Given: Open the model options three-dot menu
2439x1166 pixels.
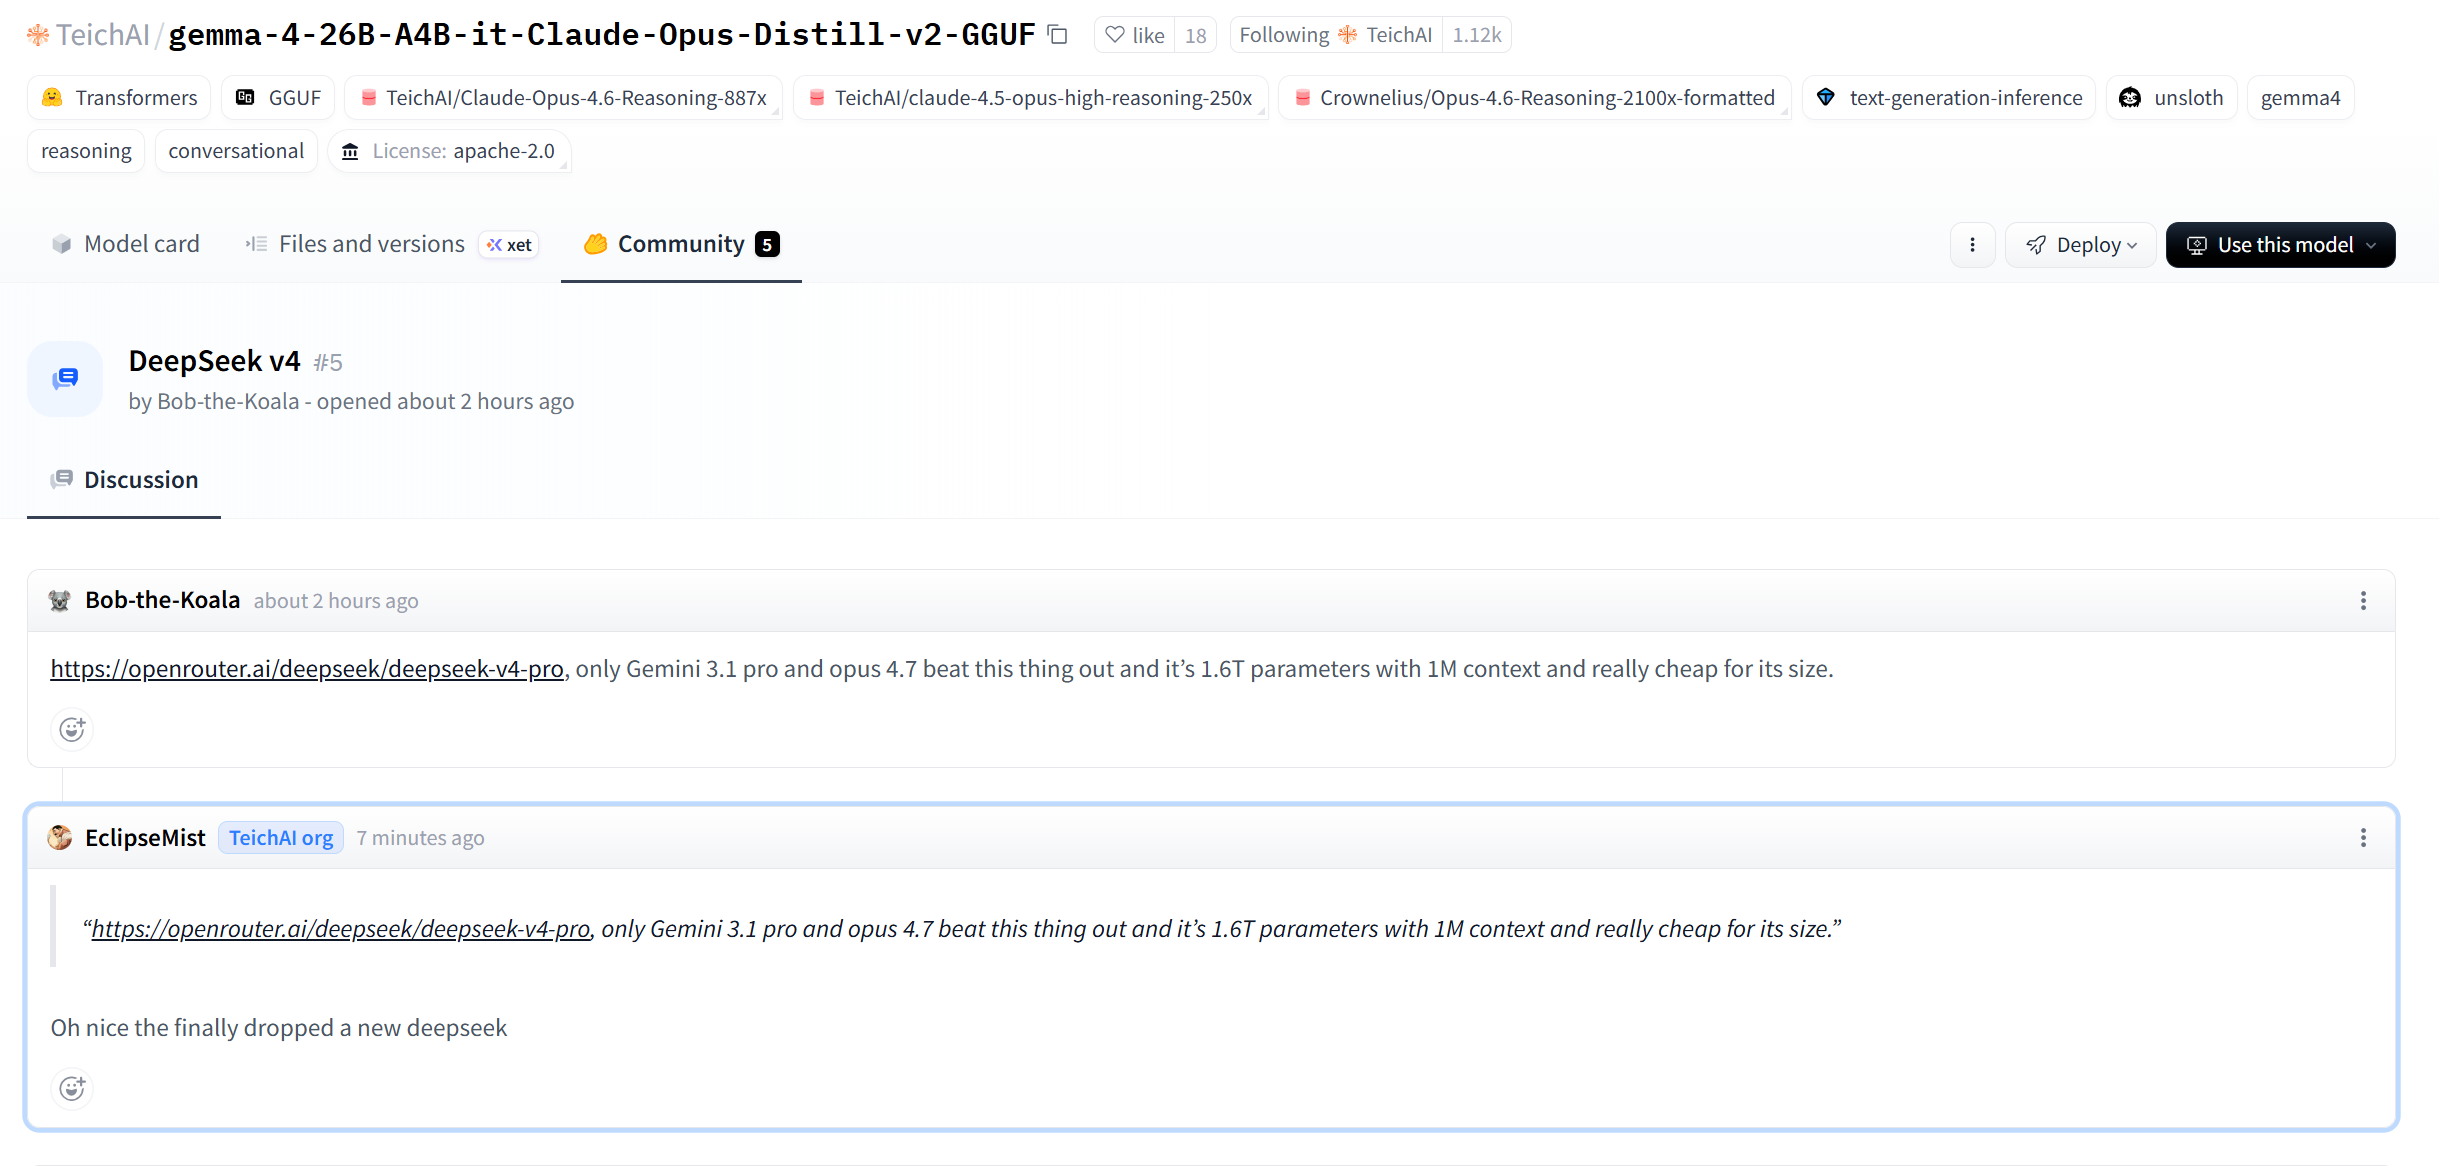Looking at the screenshot, I should (1972, 245).
